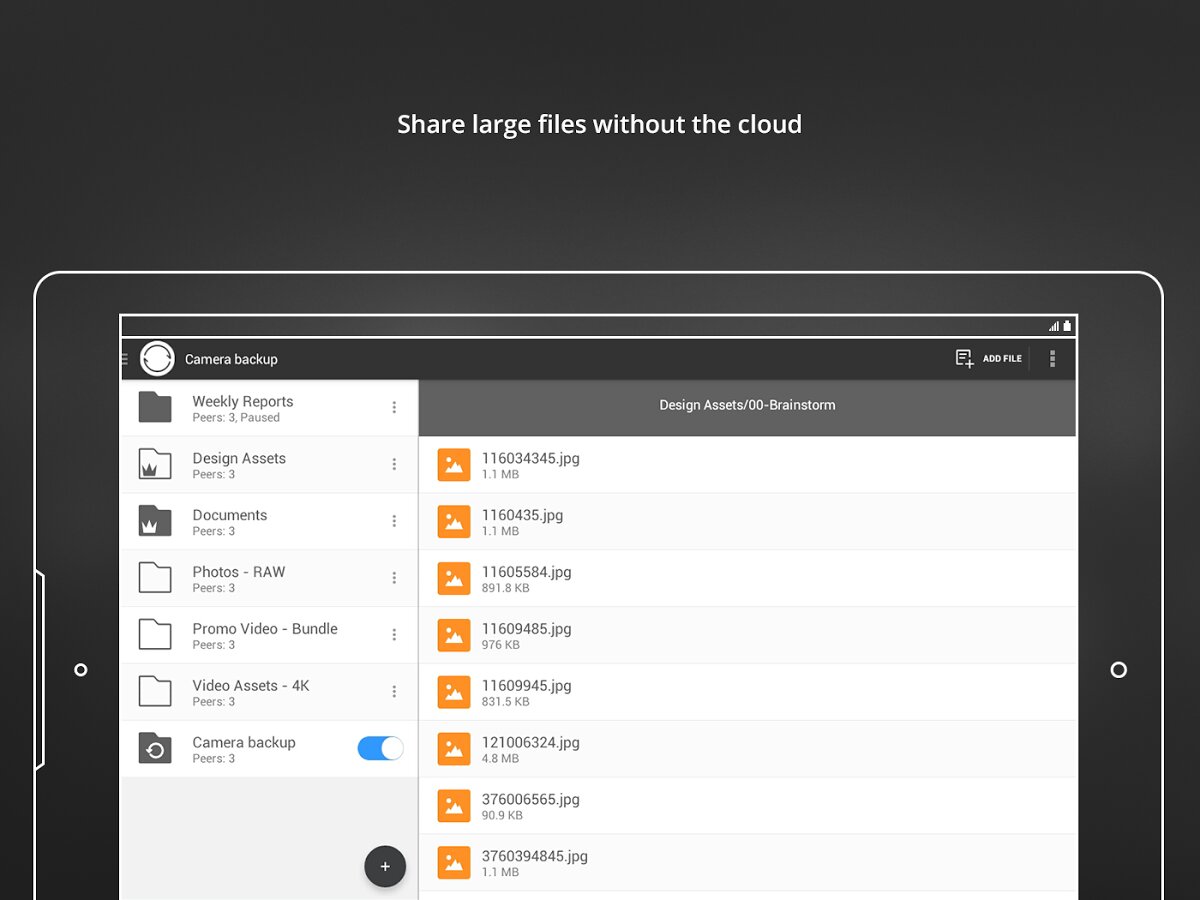
Task: Click the 891.8 KB file size label
Action: point(506,588)
